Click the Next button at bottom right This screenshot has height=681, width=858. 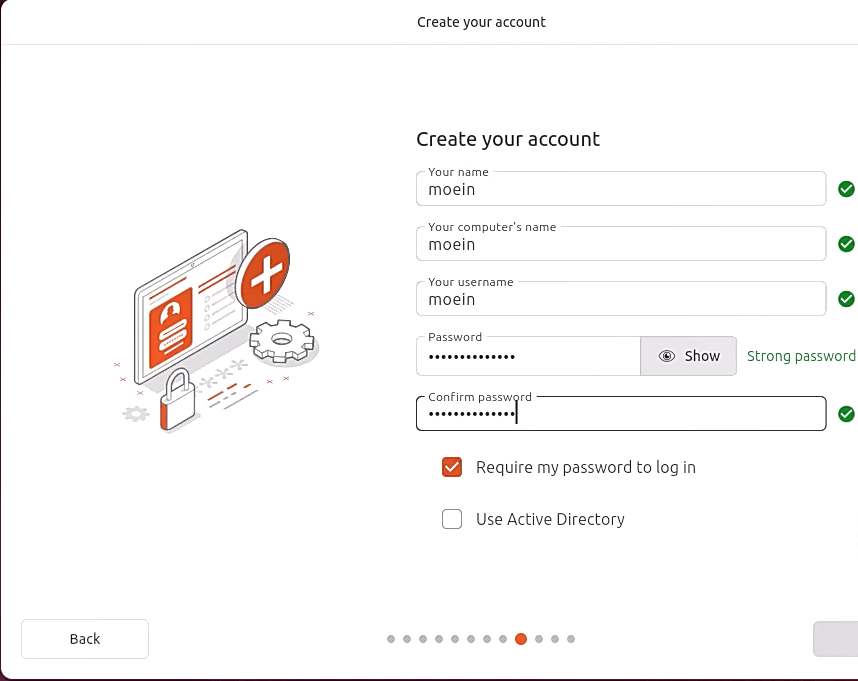840,638
